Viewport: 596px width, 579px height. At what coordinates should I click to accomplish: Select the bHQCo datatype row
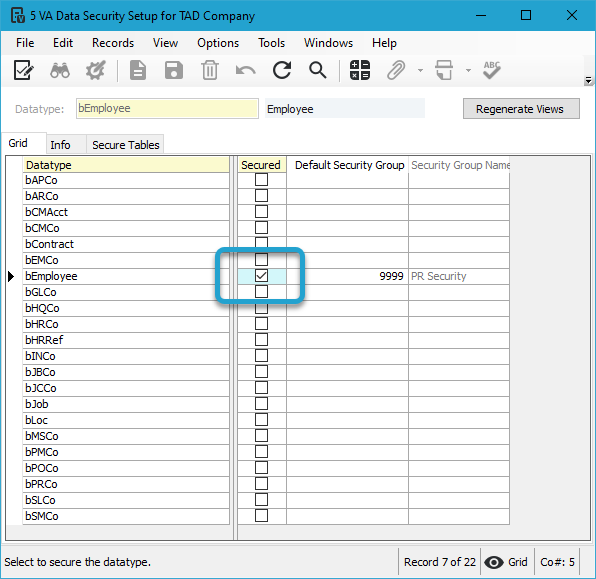[x=126, y=308]
